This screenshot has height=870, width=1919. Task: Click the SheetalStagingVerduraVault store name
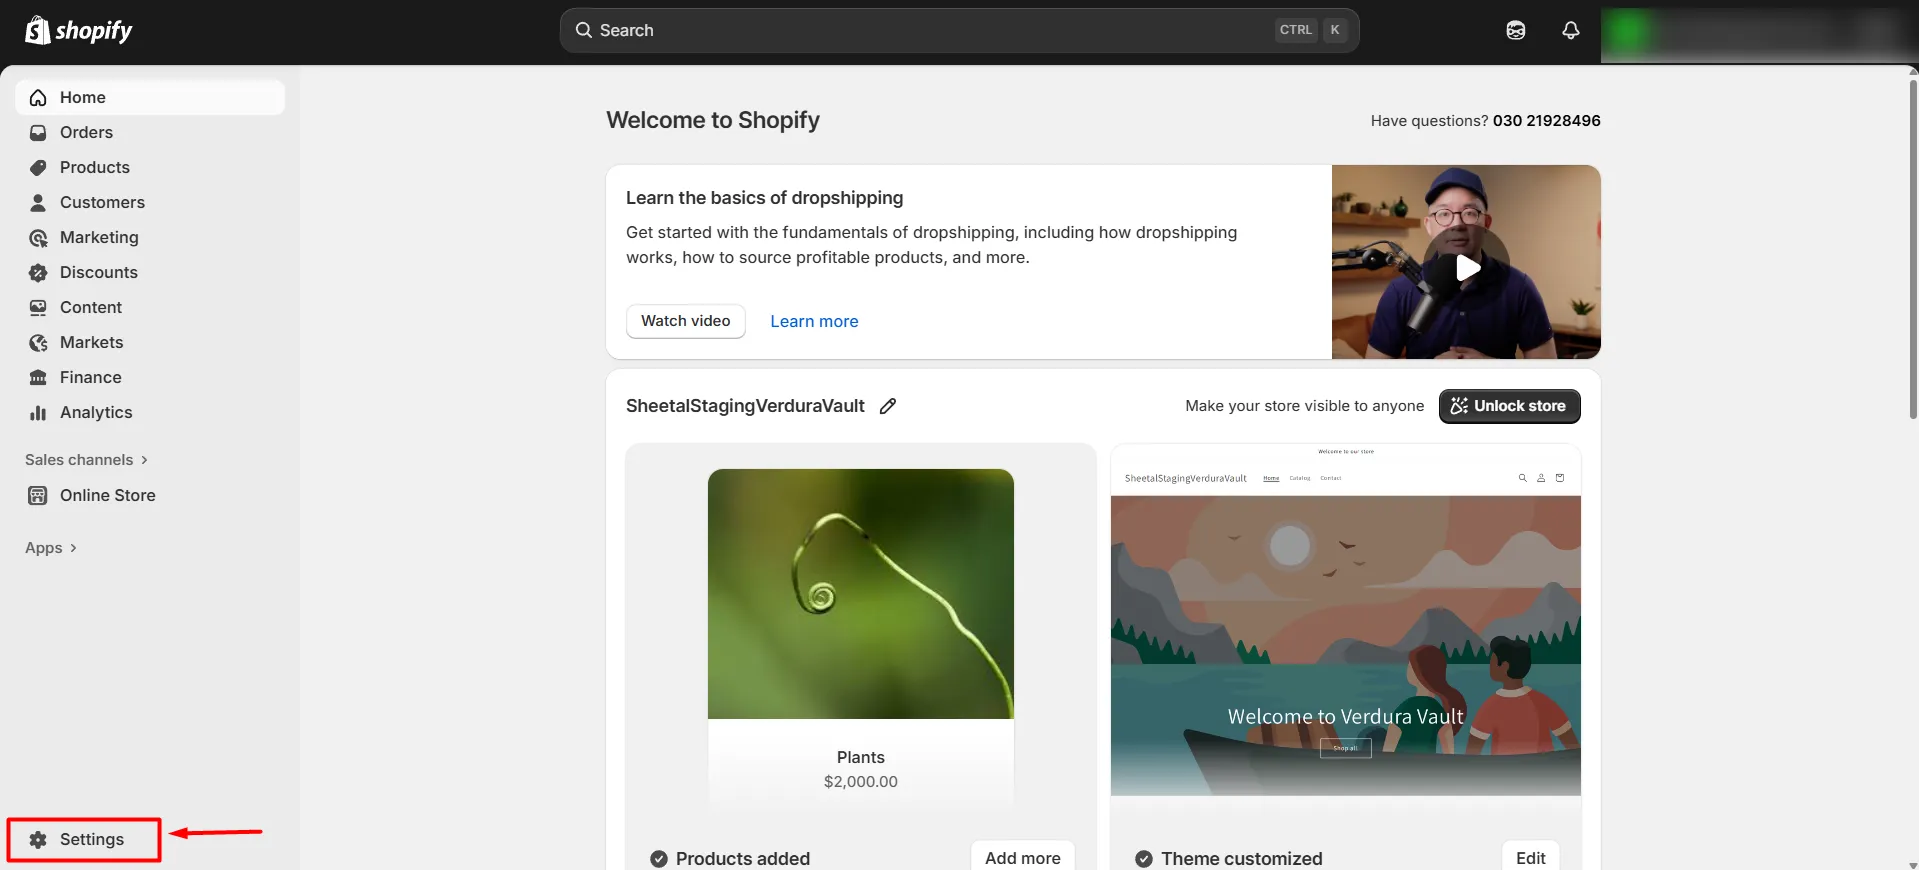pos(745,406)
